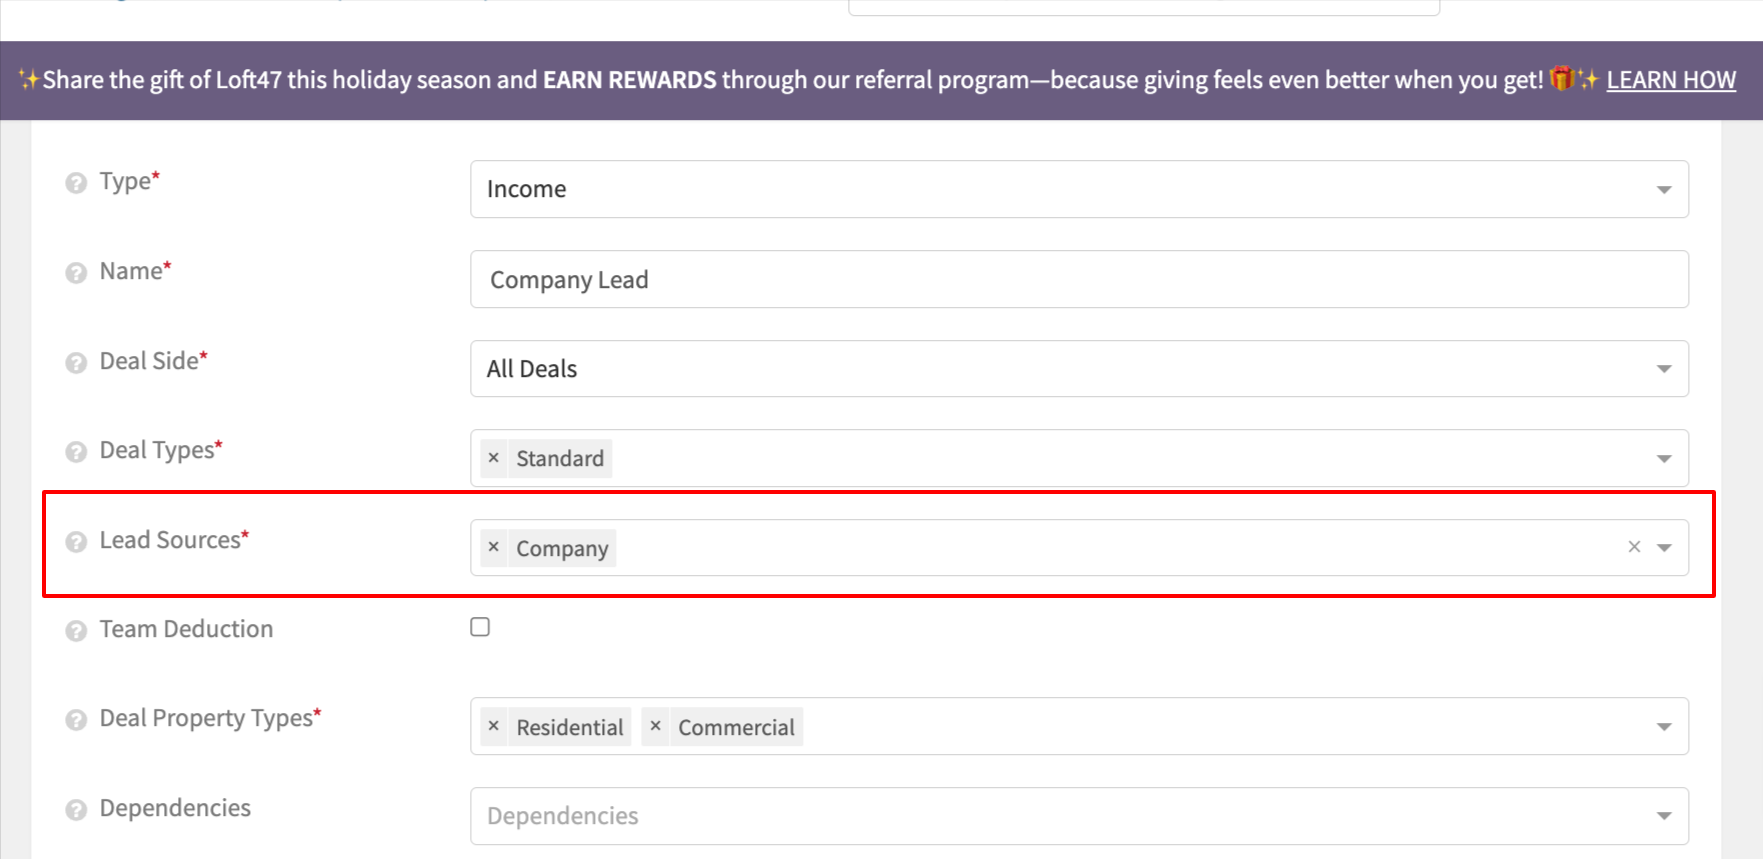
Task: Remove the Commercial property type tag
Action: [x=655, y=726]
